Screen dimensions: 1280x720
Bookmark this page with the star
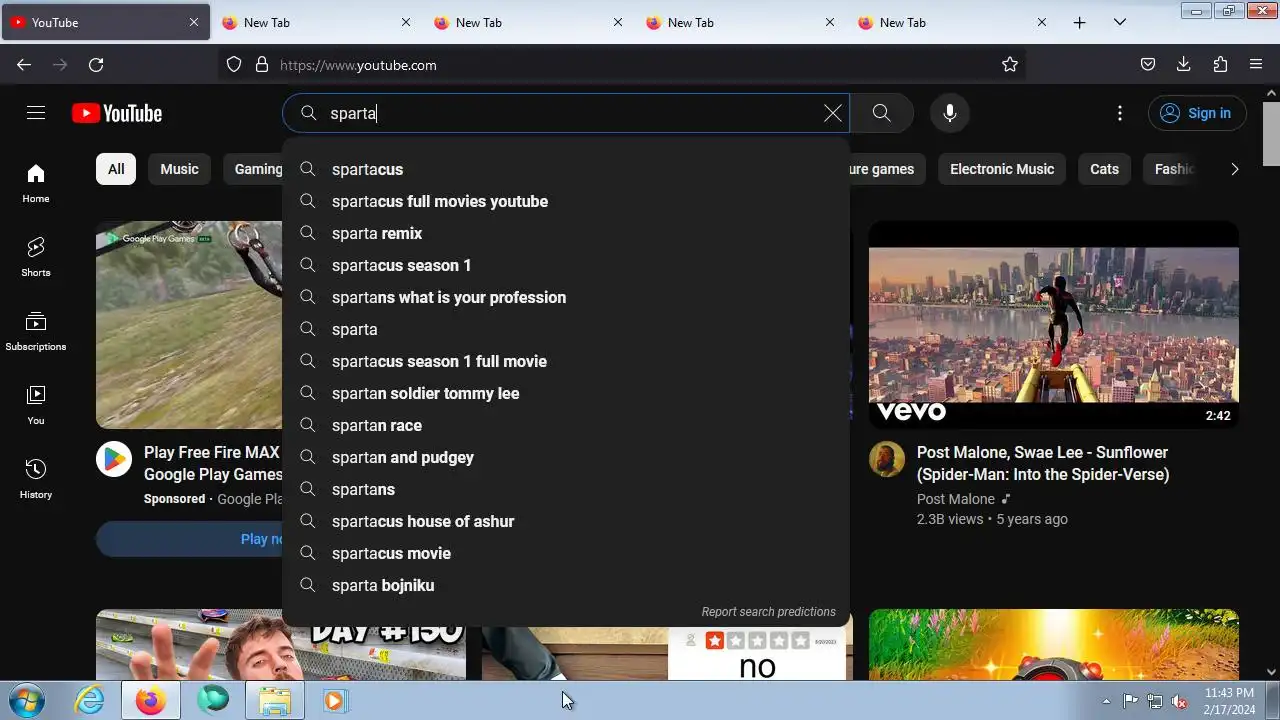click(1010, 65)
